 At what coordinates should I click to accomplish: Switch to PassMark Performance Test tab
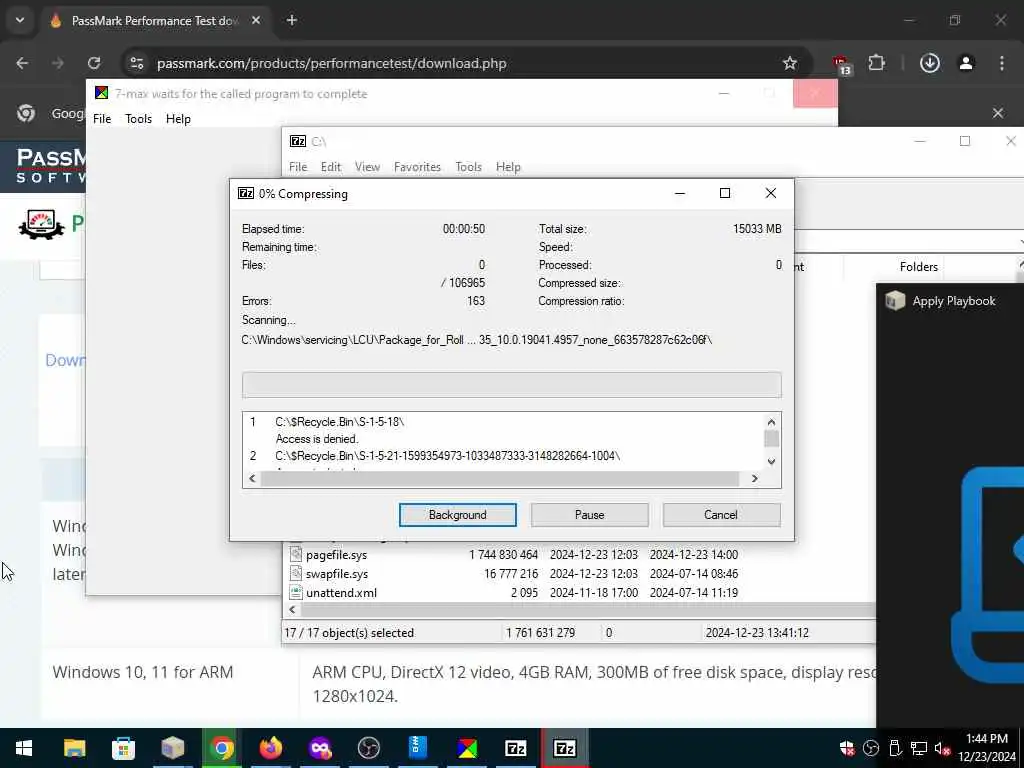[x=155, y=20]
